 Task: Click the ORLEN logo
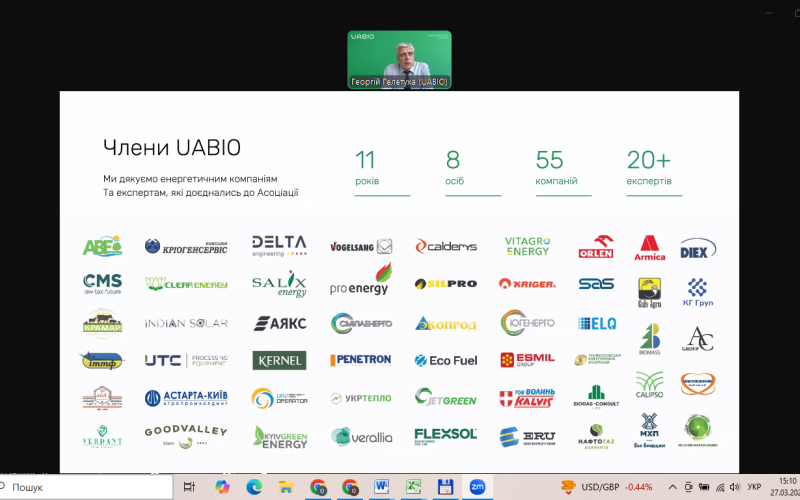596,246
